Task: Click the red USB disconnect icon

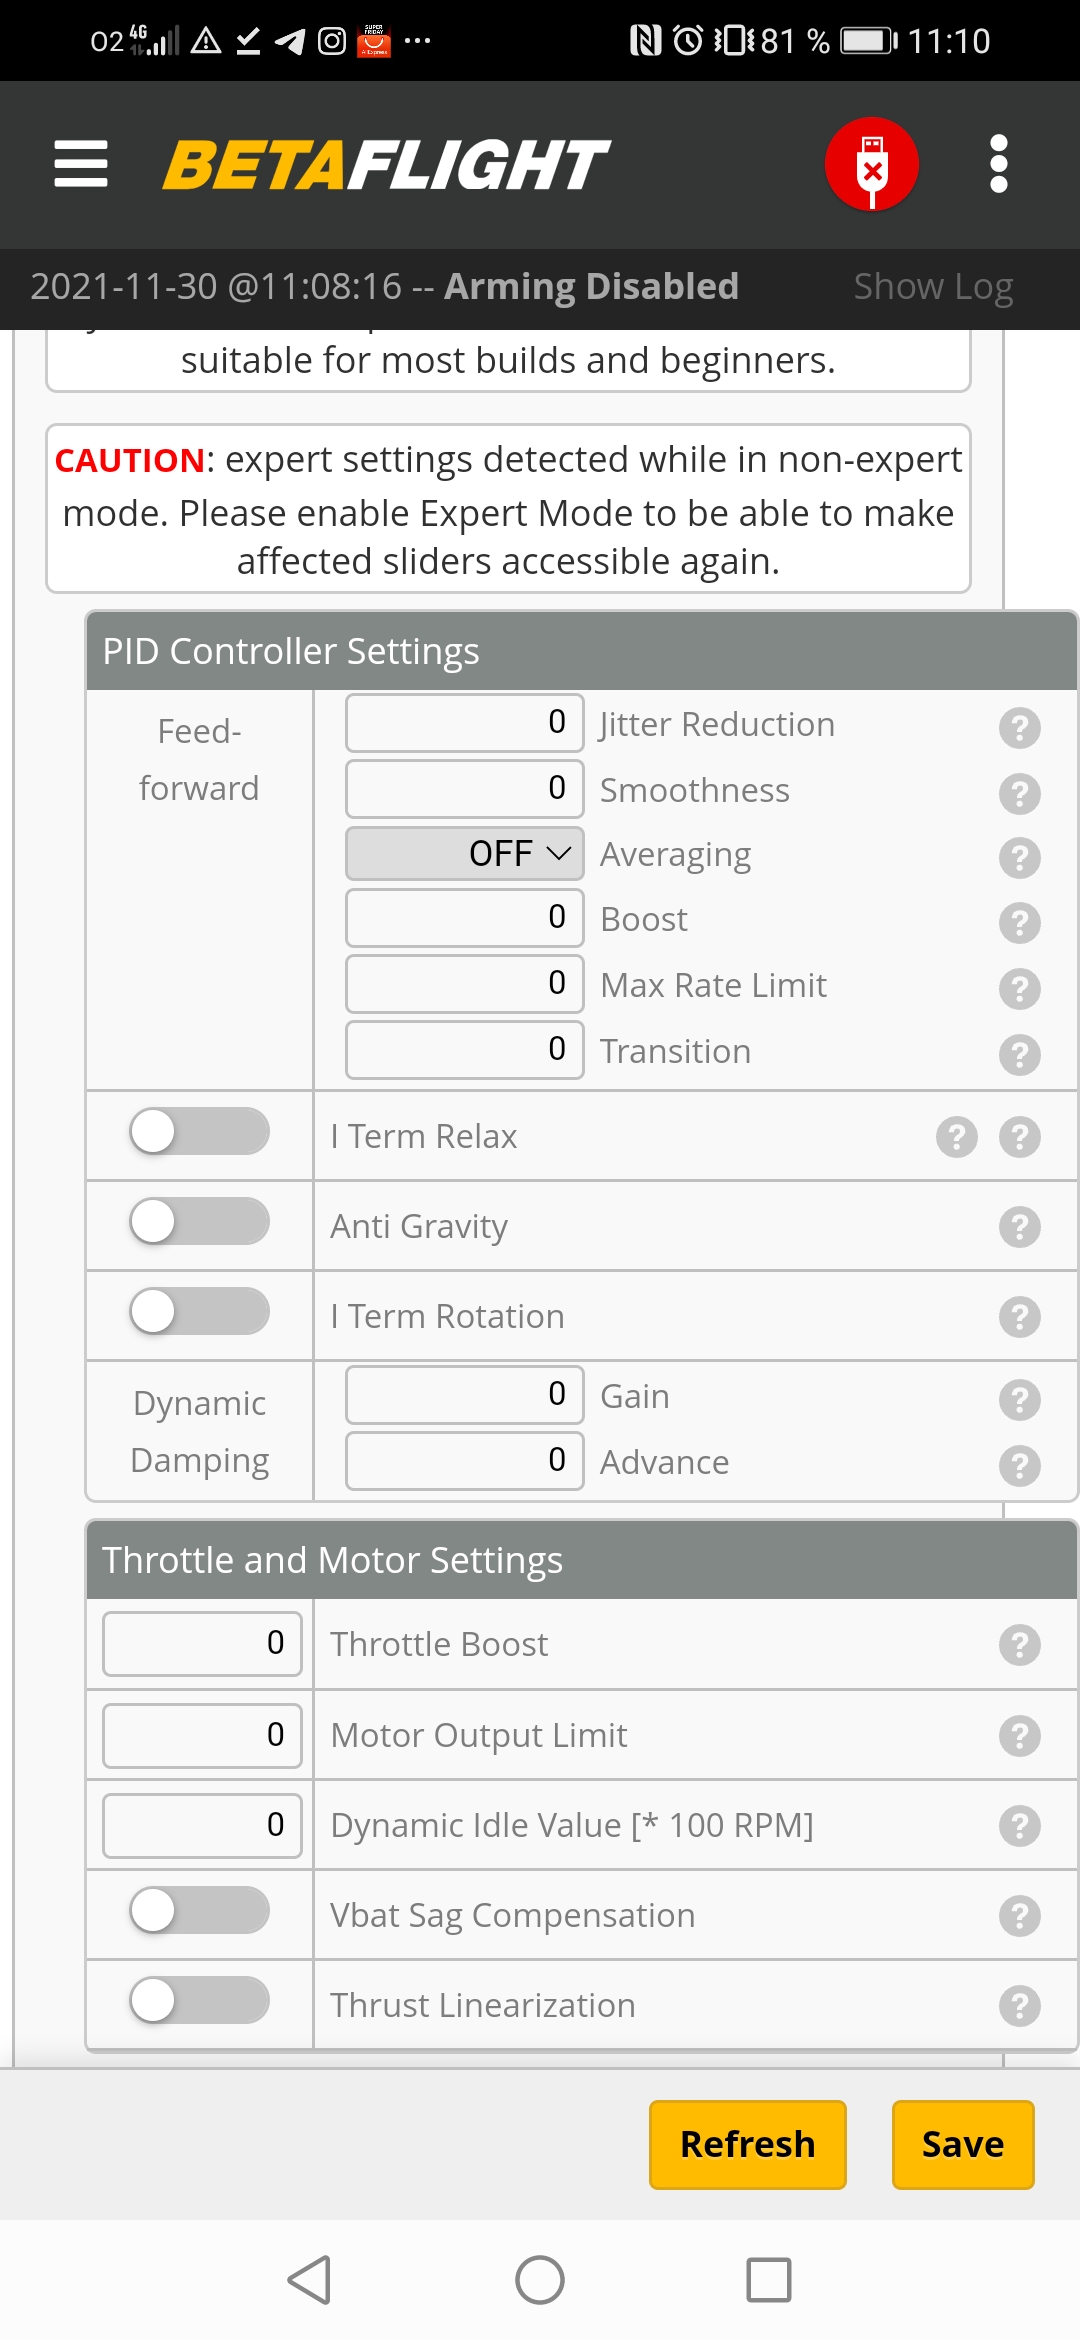Action: tap(871, 163)
